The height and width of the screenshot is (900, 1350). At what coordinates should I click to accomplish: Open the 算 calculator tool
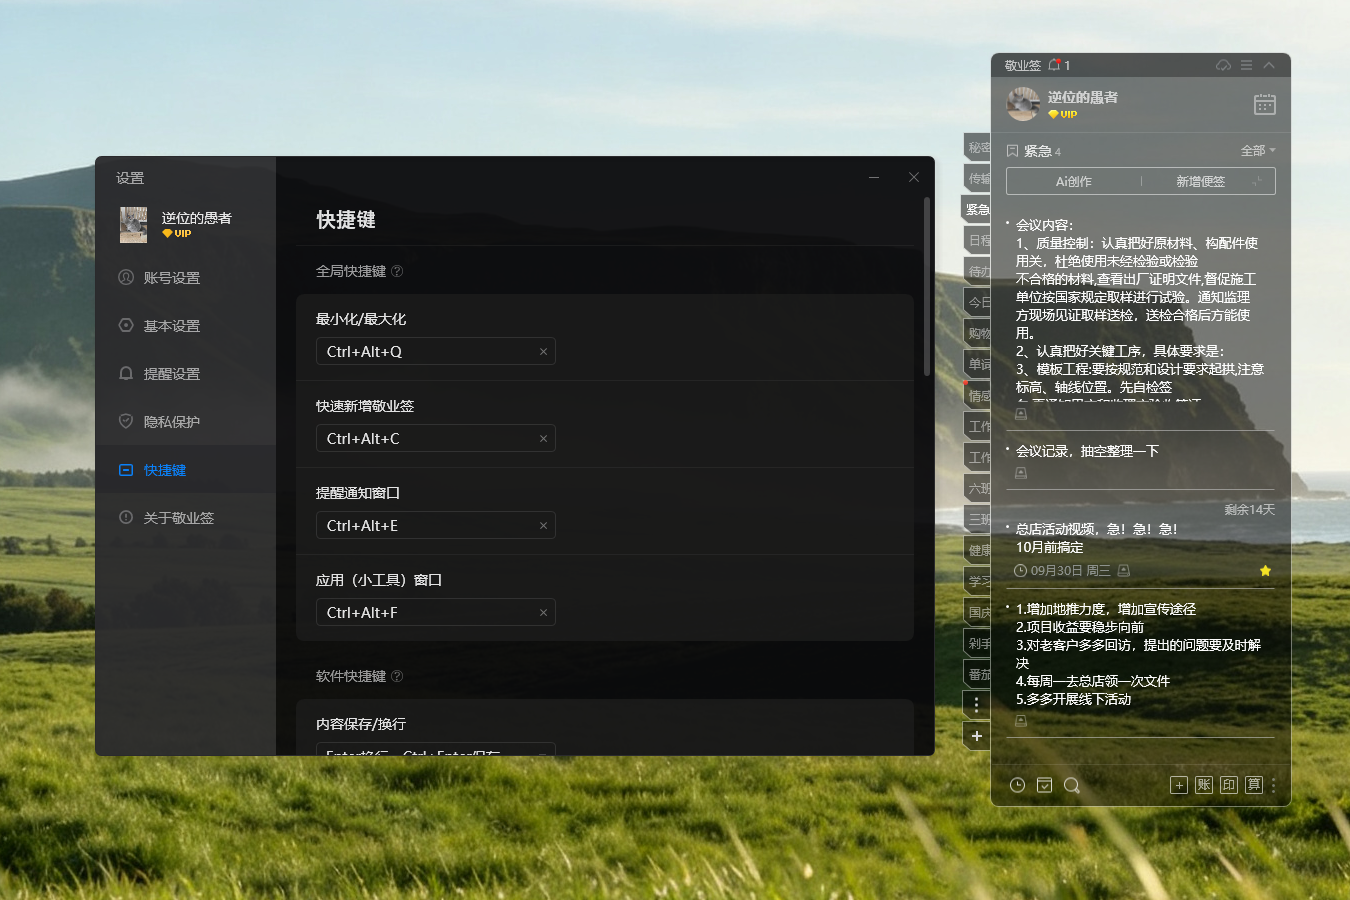1254,786
